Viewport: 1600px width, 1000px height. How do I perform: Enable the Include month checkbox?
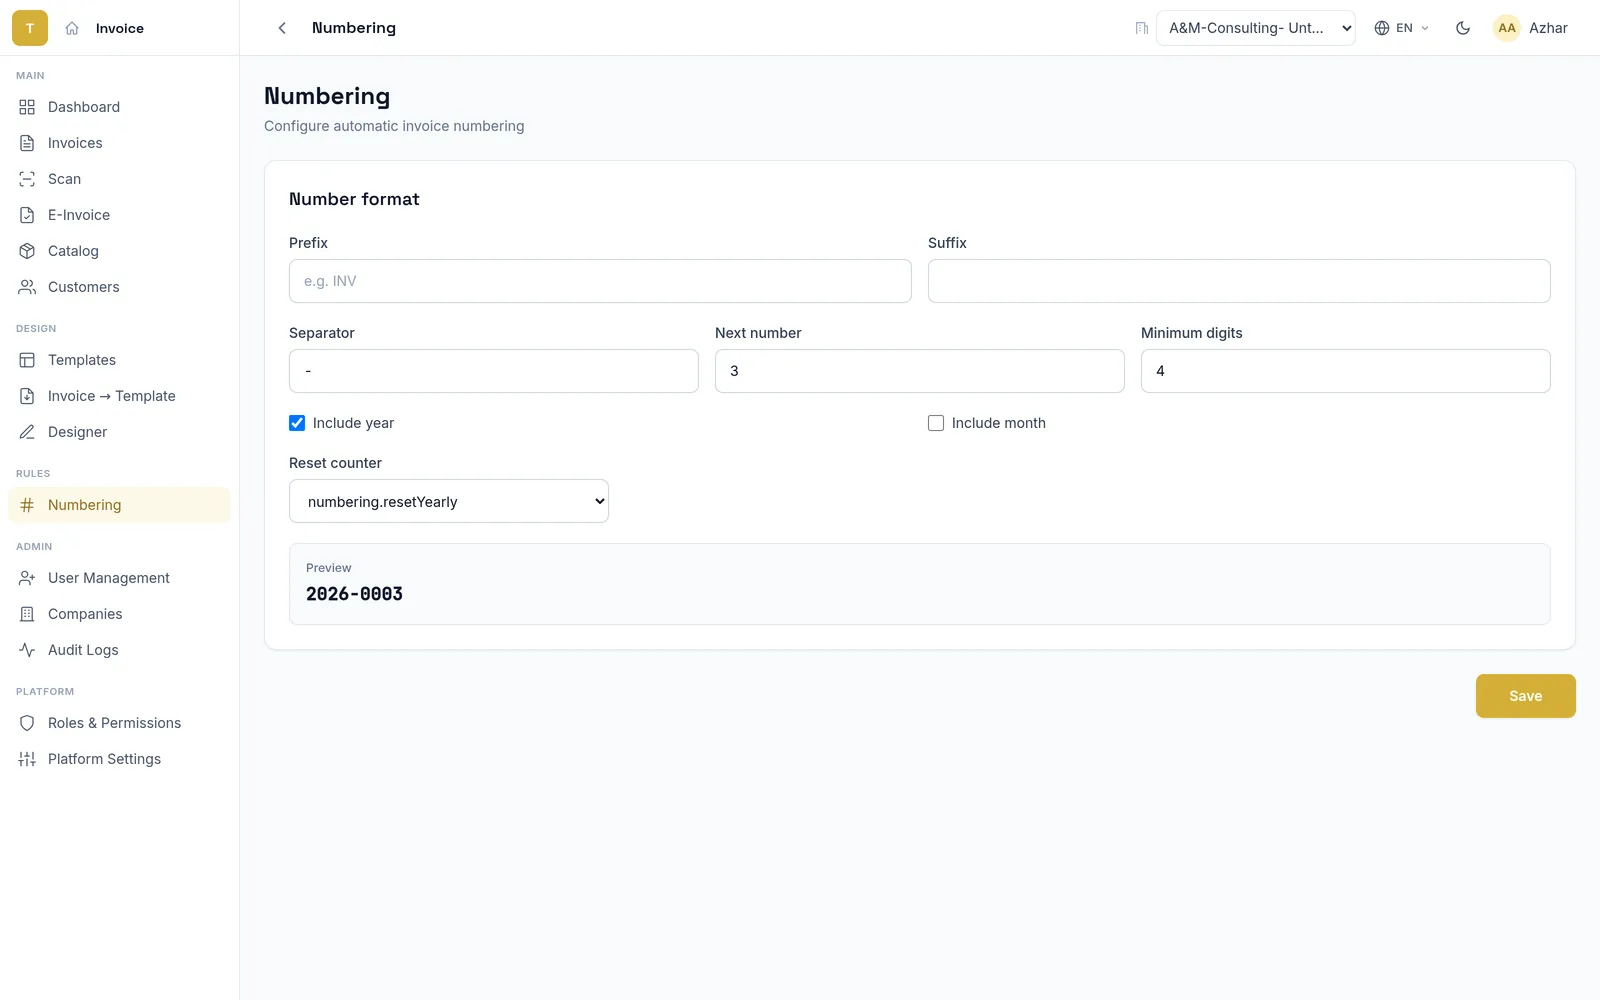(936, 423)
